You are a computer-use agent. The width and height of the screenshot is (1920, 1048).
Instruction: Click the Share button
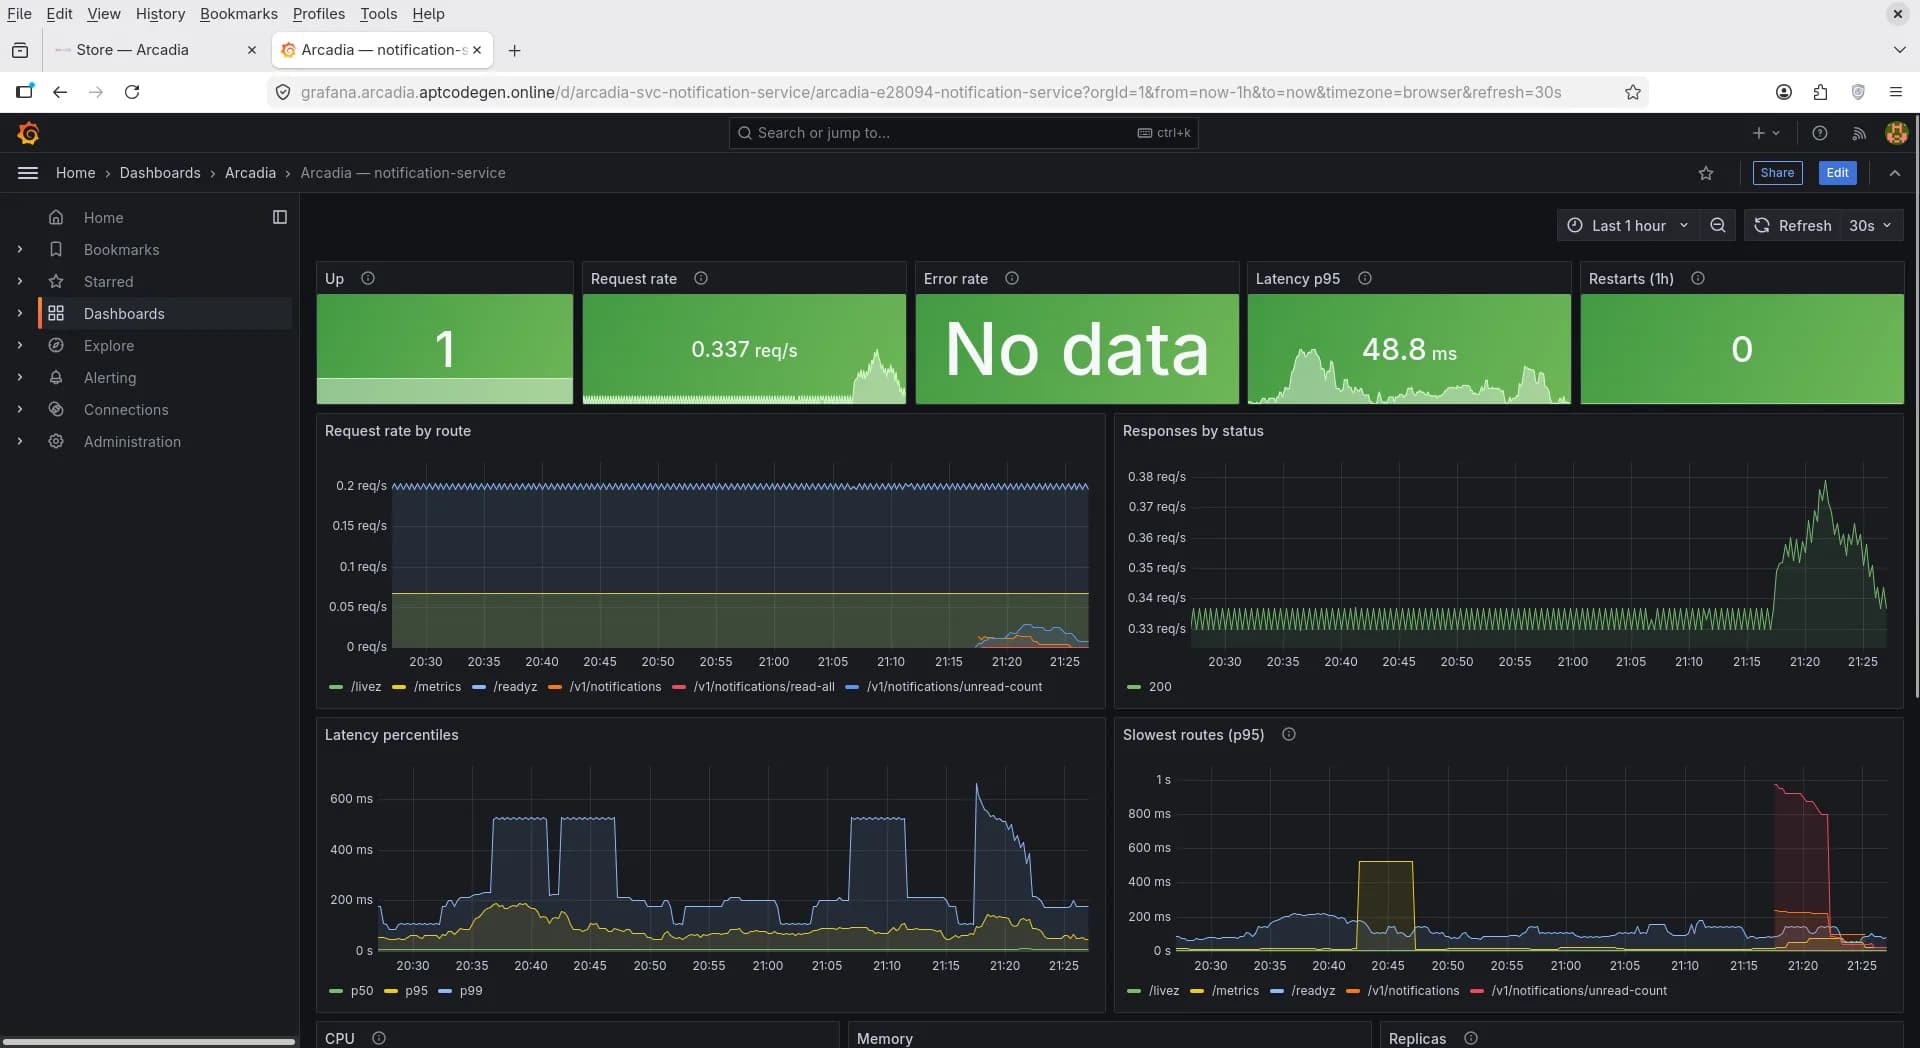pyautogui.click(x=1777, y=173)
